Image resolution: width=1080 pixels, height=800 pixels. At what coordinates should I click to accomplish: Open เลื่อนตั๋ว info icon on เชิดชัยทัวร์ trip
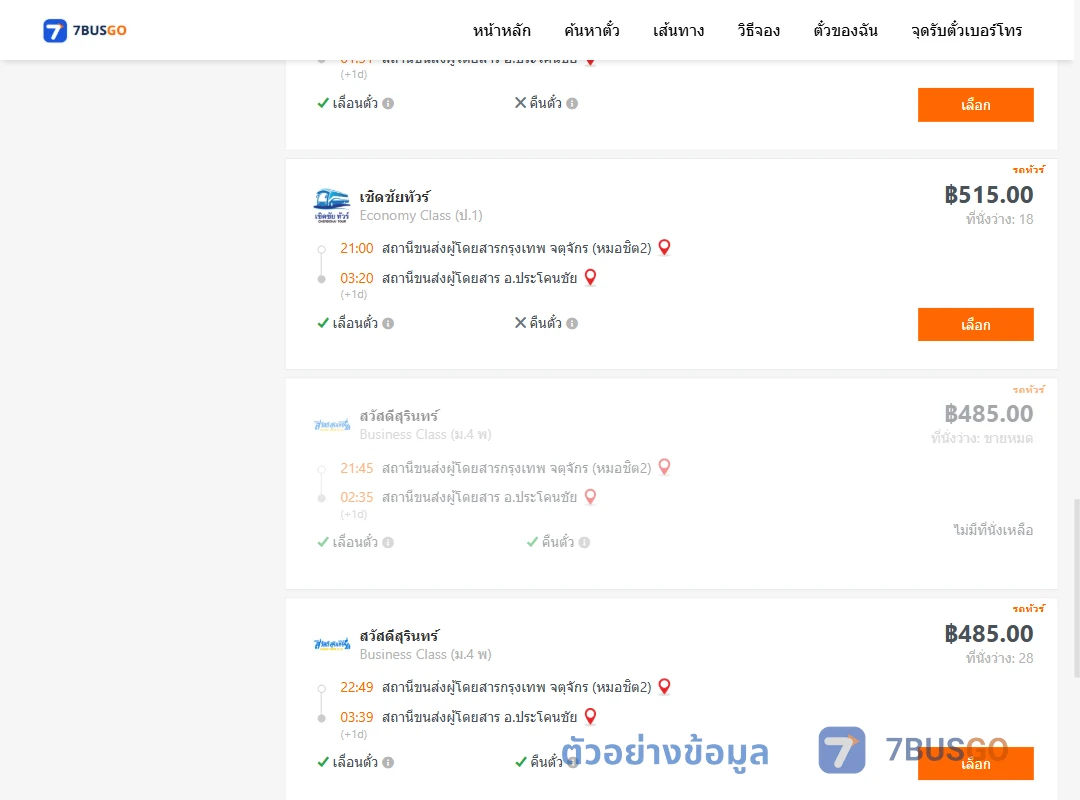[x=388, y=323]
